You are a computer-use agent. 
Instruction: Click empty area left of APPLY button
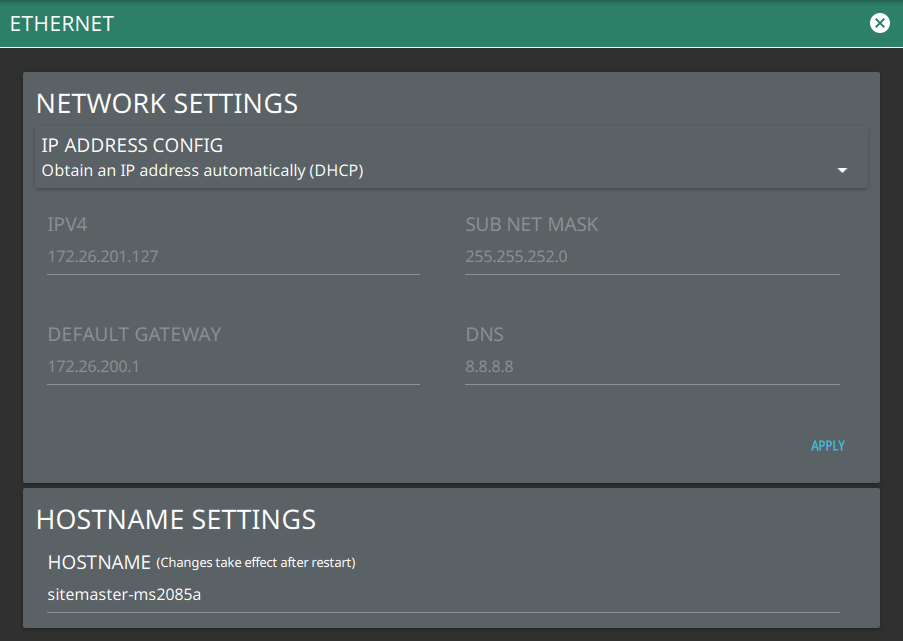tap(600, 446)
